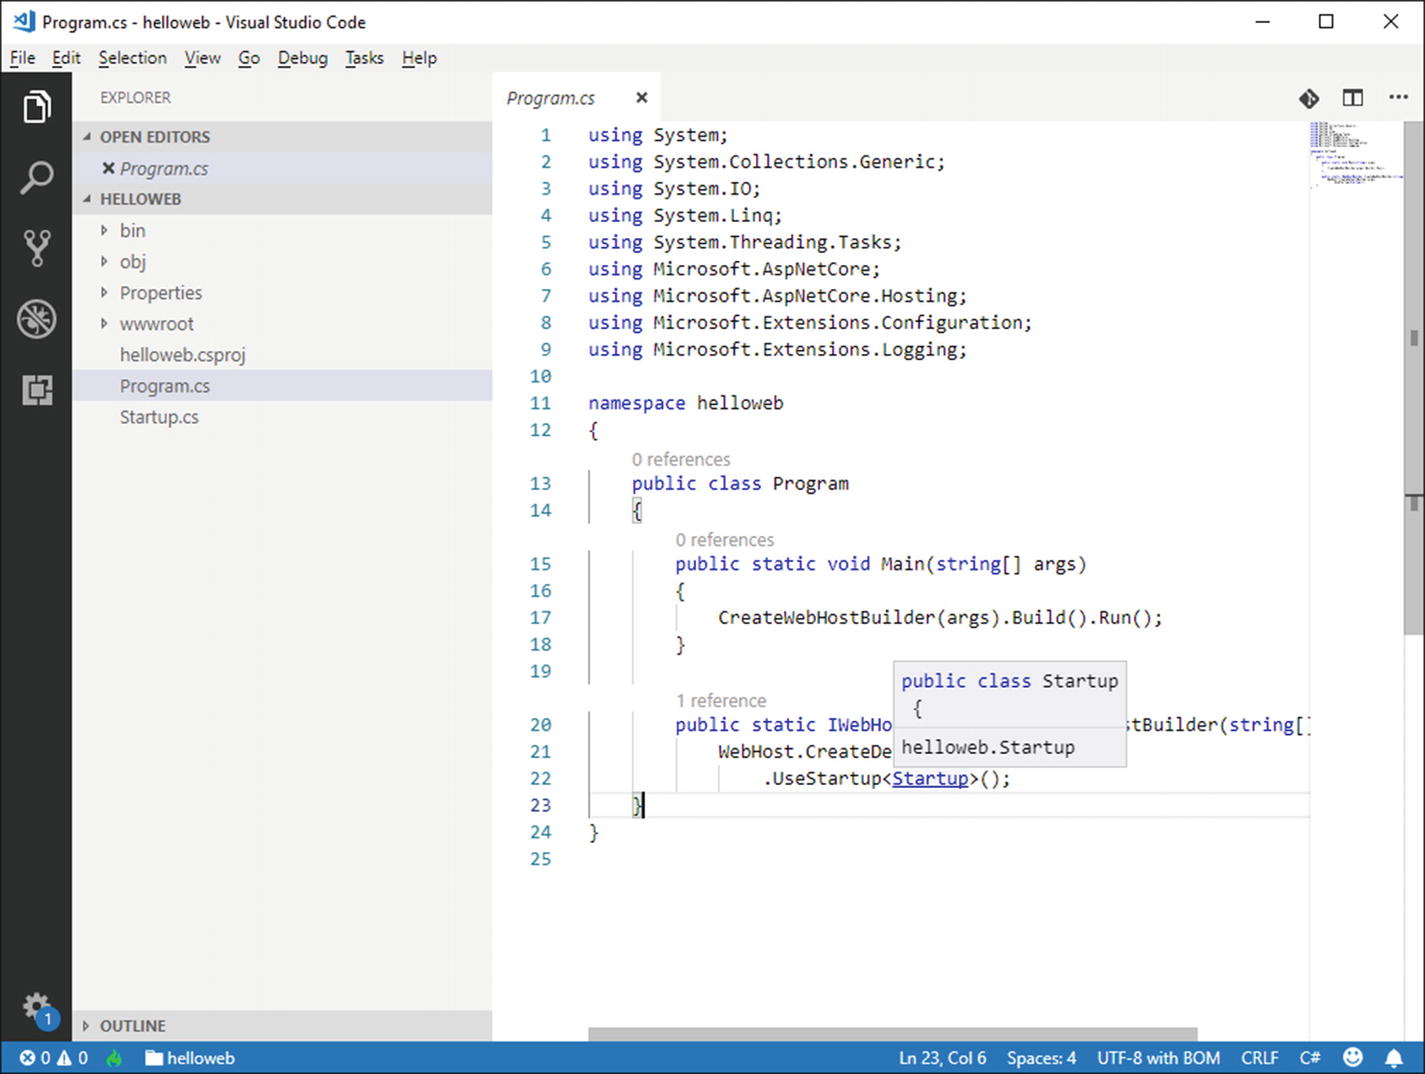
Task: Open the Selection menu
Action: 132,58
